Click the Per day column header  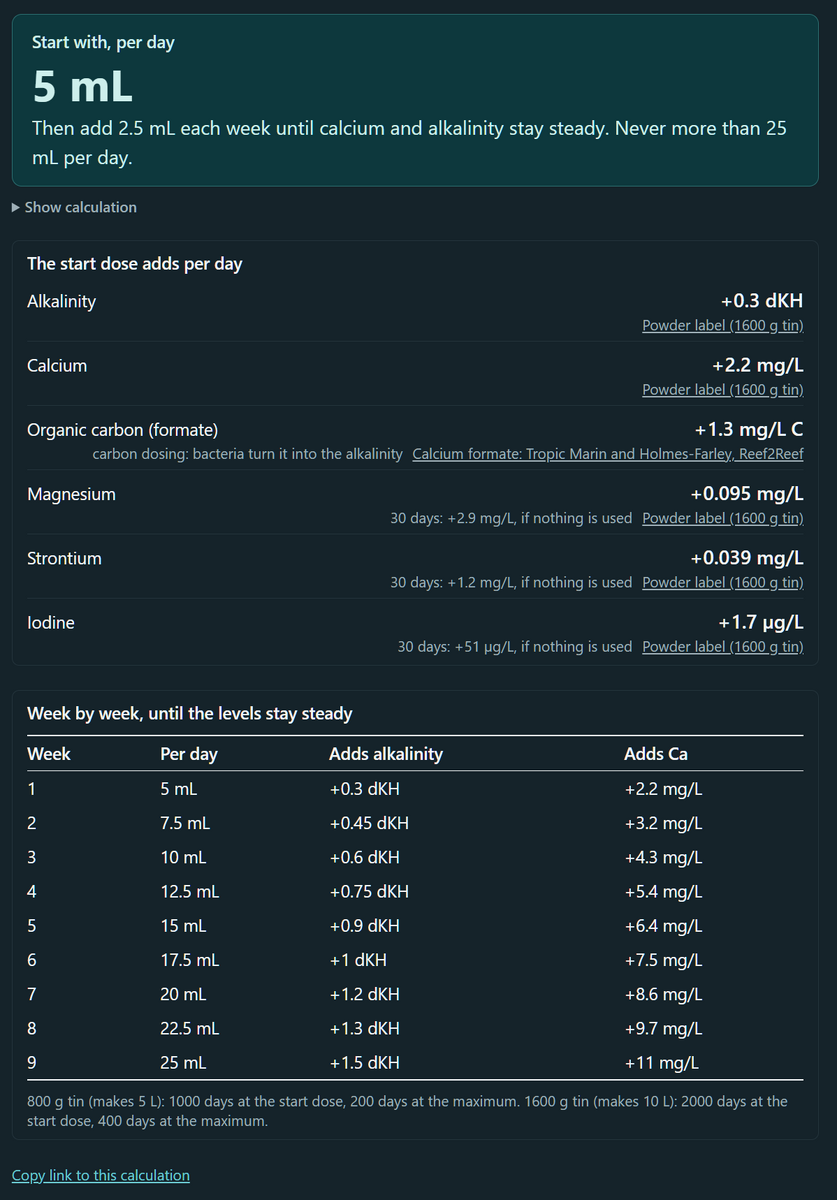(x=189, y=754)
